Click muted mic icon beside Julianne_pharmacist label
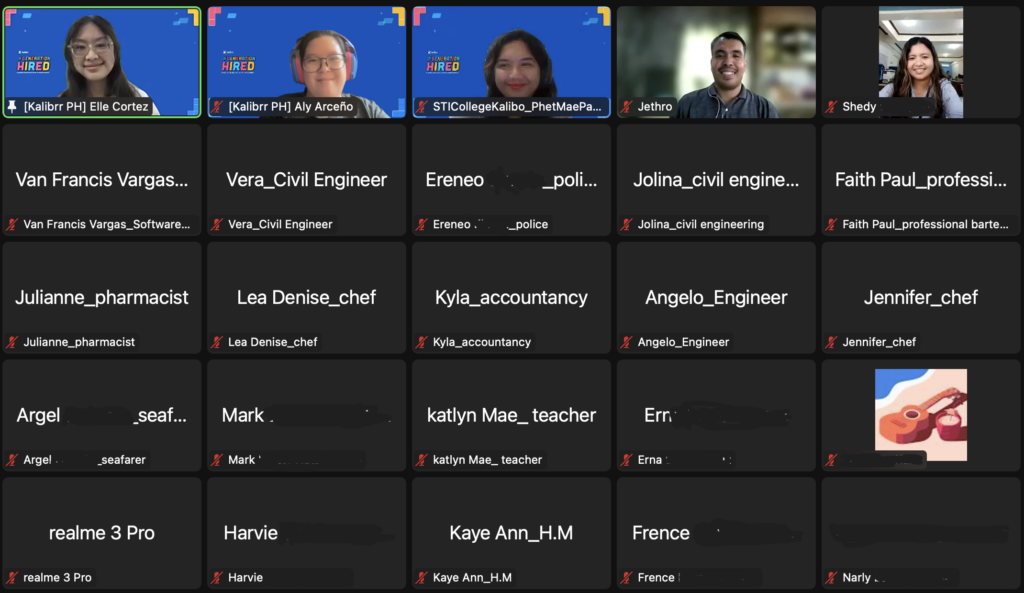 (x=12, y=342)
